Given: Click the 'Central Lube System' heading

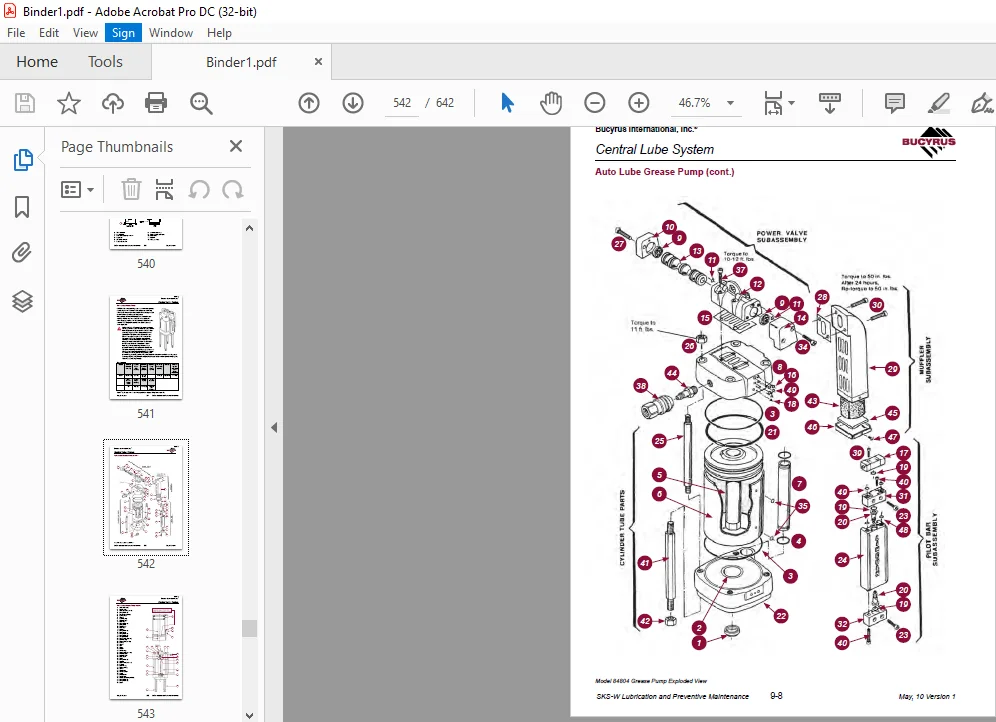Looking at the screenshot, I should click(x=654, y=149).
